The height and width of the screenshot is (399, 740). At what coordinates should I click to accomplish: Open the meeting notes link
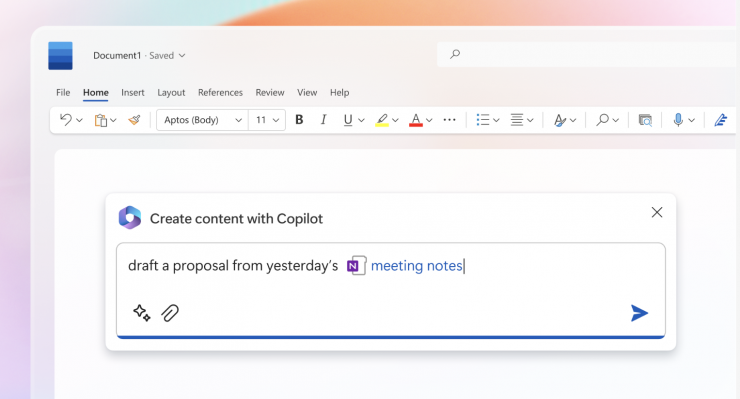(x=416, y=266)
